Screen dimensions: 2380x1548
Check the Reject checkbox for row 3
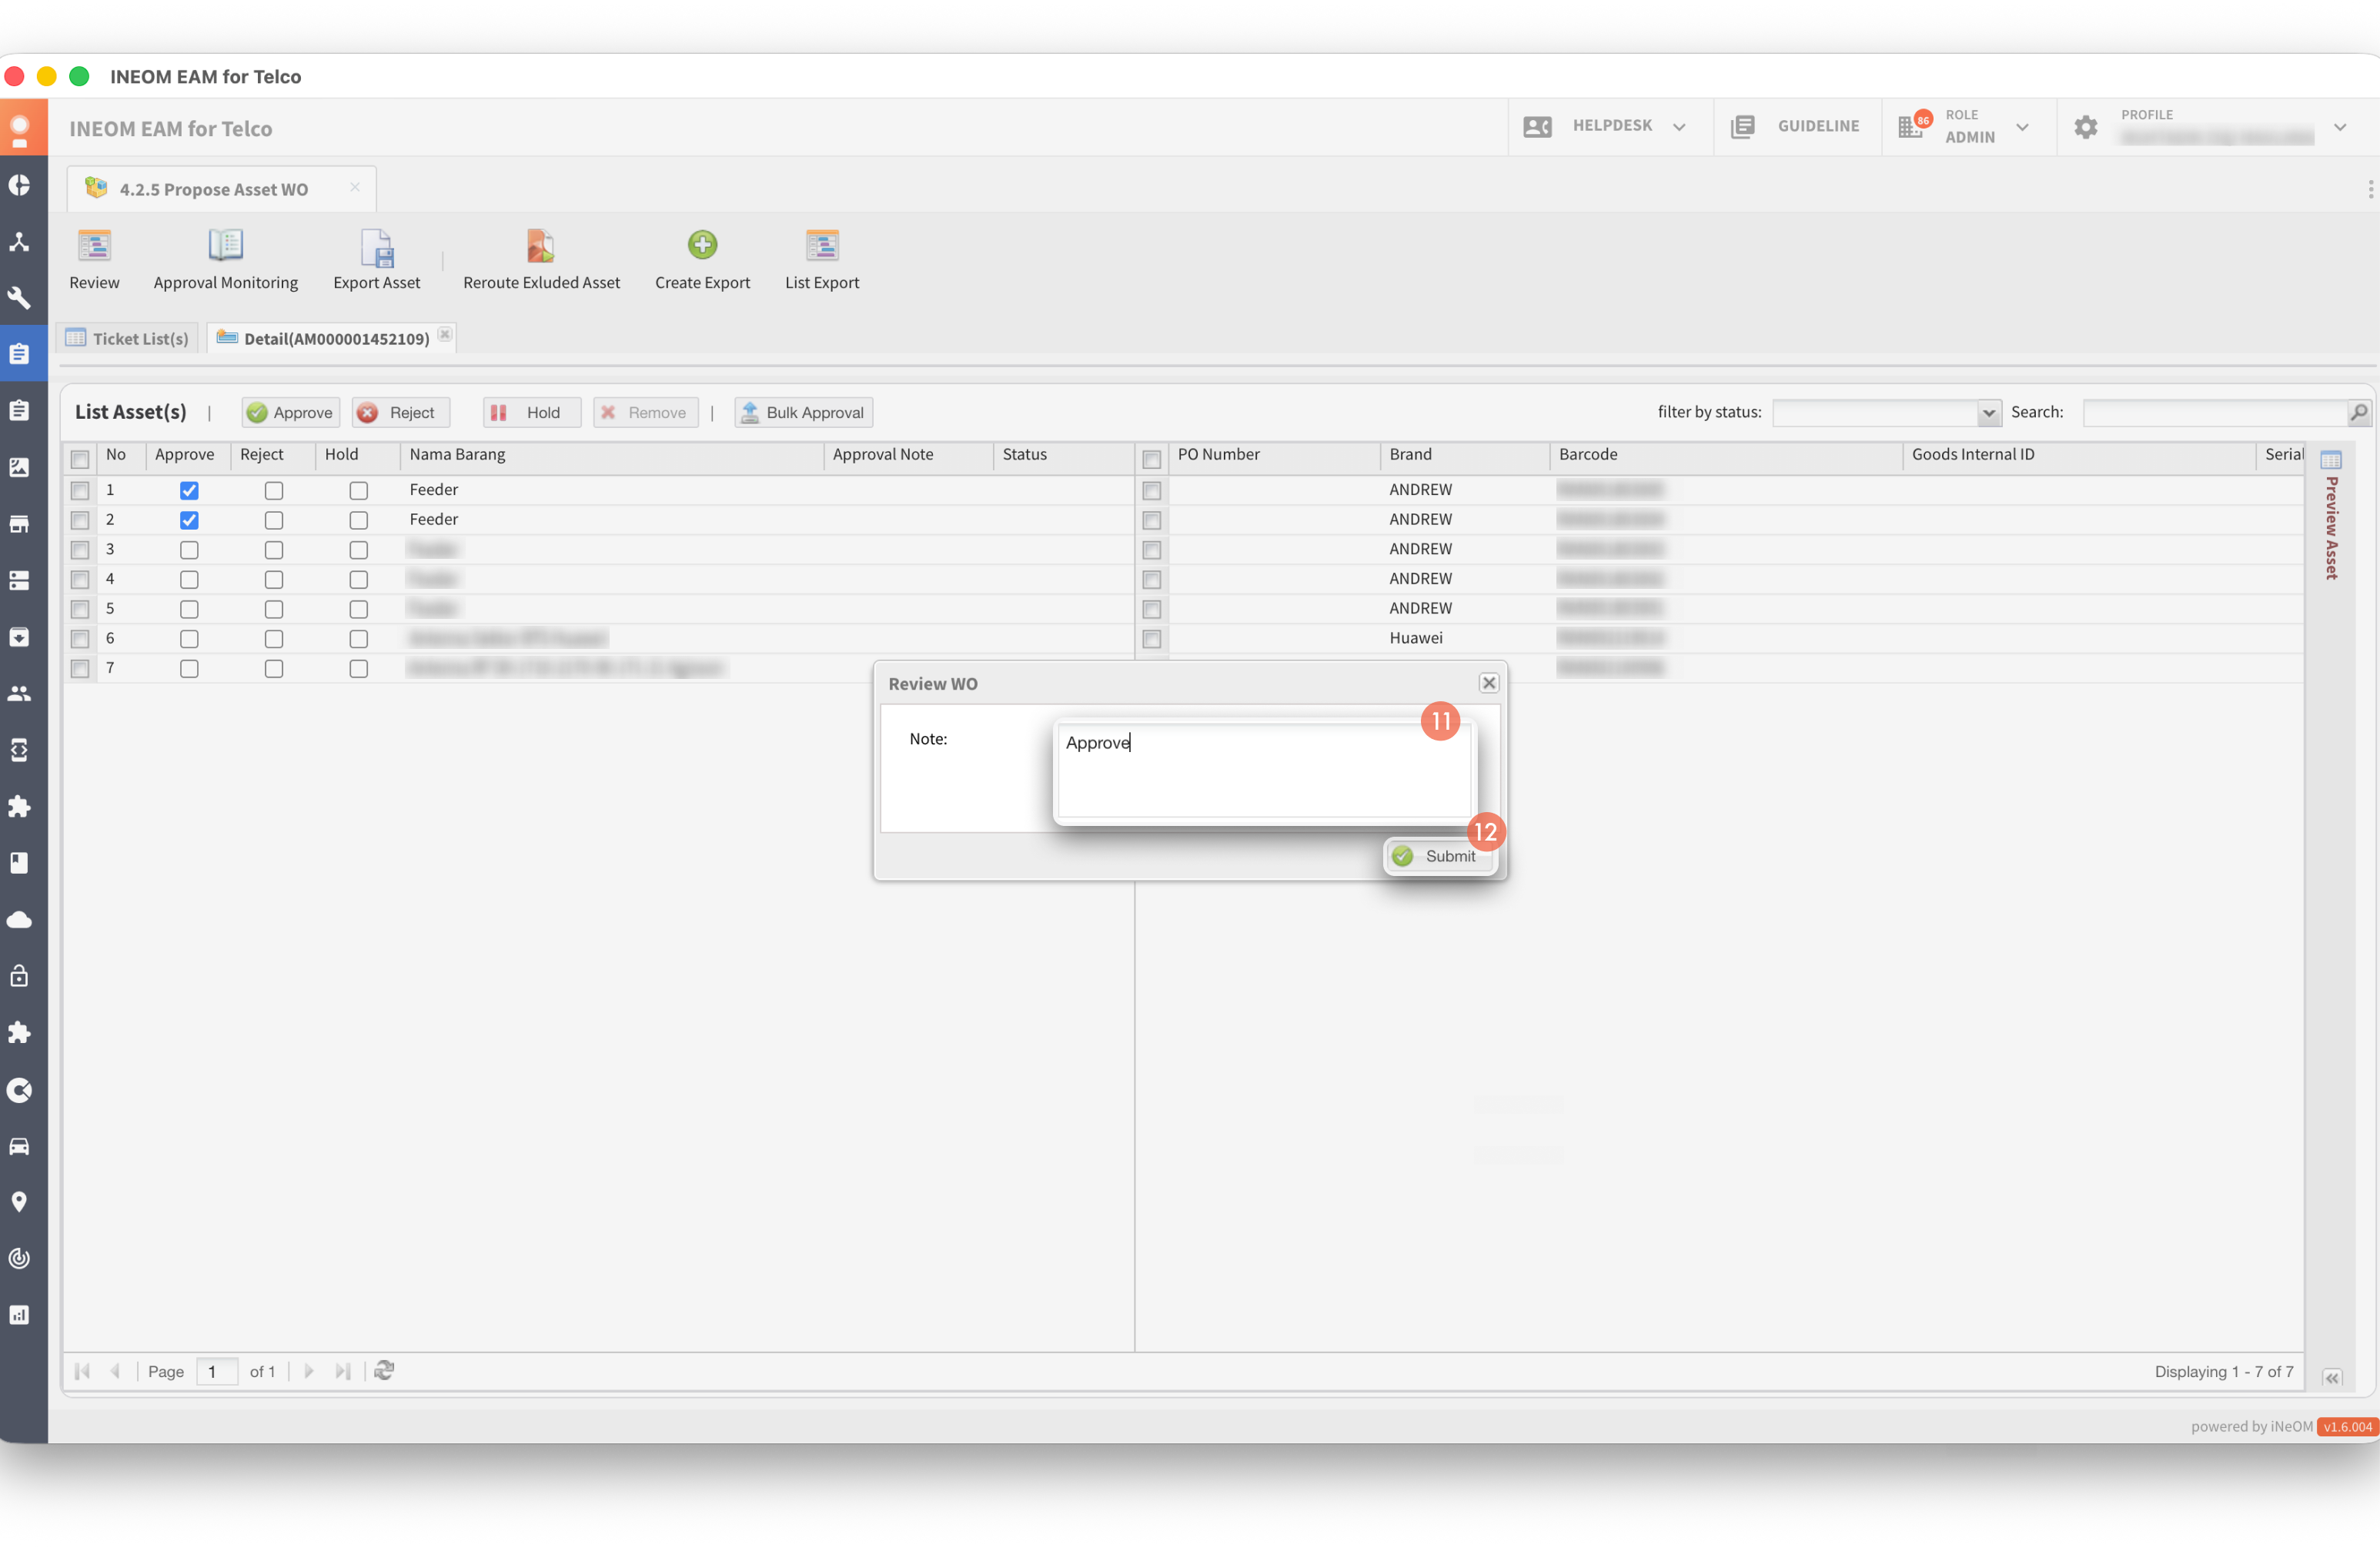point(274,550)
